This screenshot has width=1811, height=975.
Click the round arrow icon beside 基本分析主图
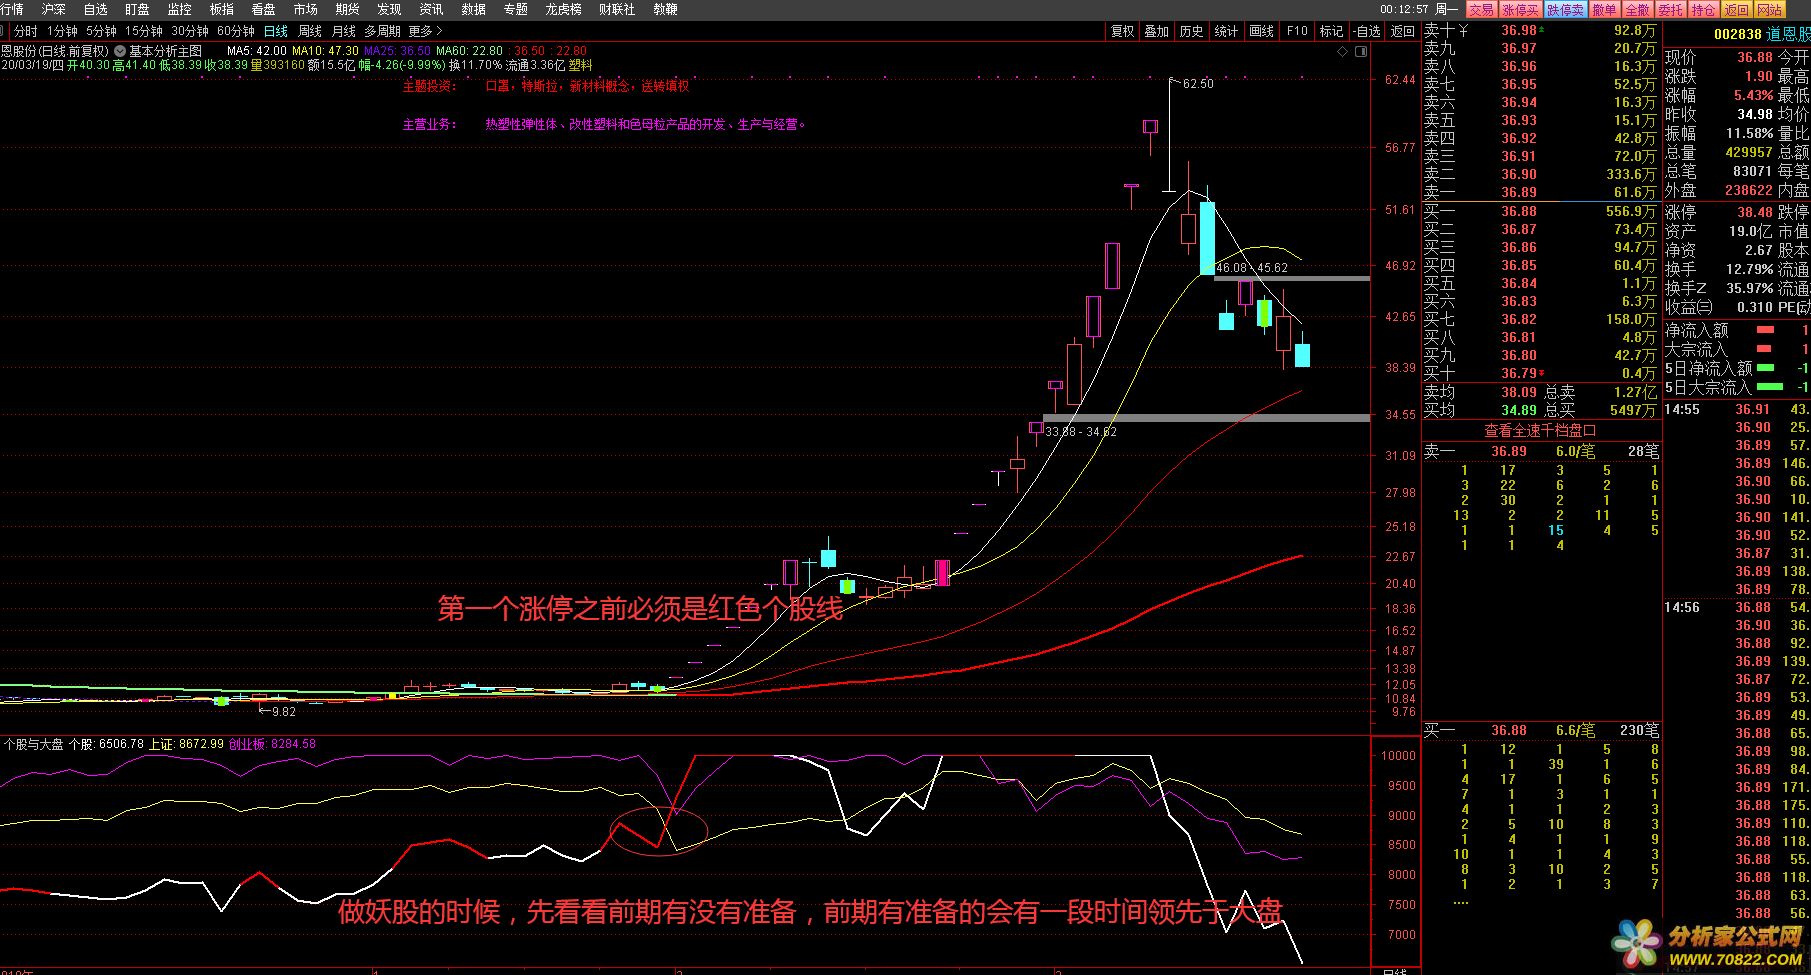(120, 51)
